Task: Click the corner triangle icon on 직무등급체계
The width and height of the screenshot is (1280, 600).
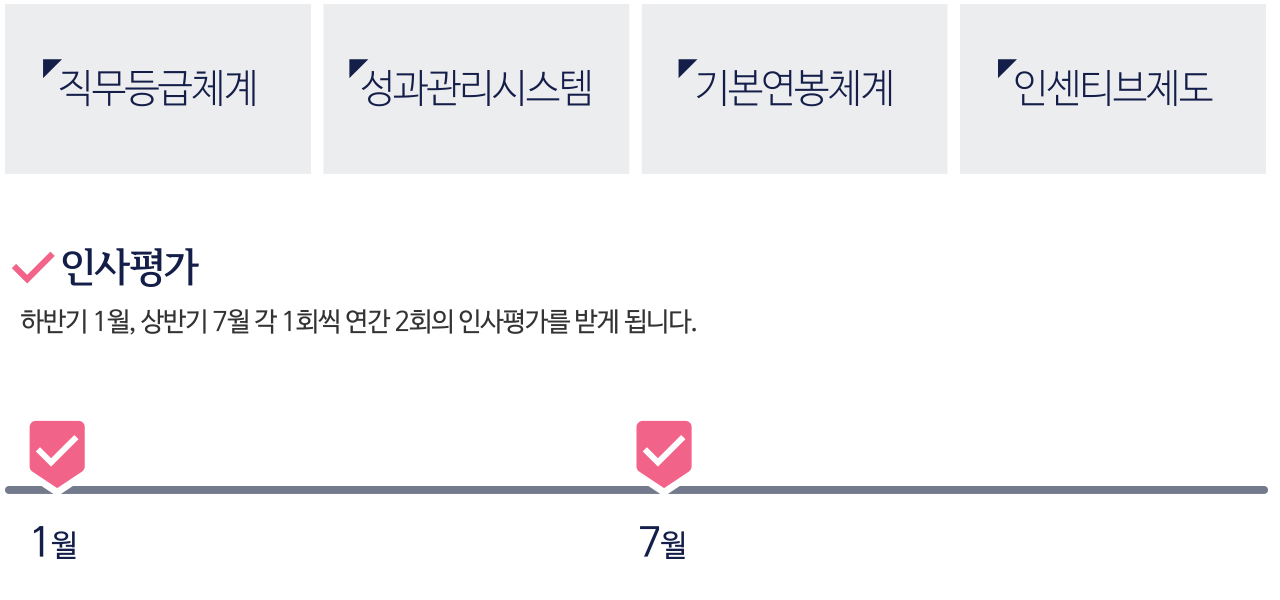Action: point(49,67)
